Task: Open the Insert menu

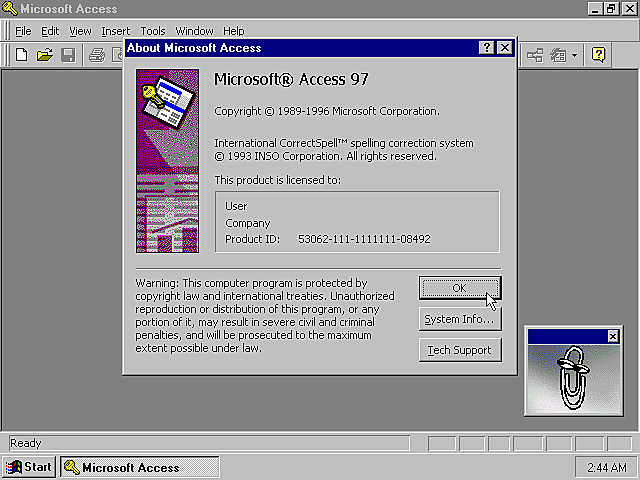Action: click(116, 31)
